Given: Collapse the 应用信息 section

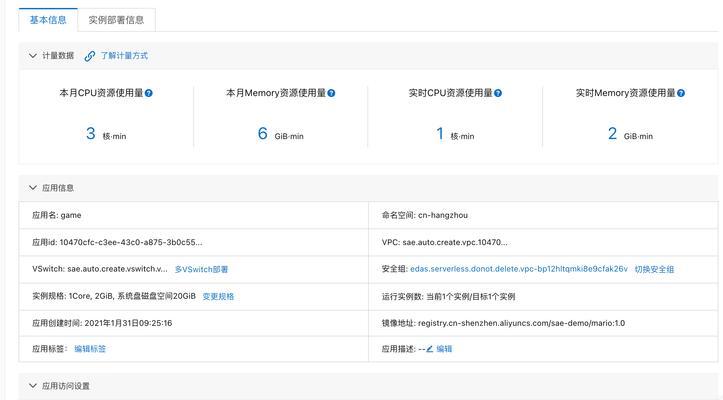Looking at the screenshot, I should click(x=33, y=188).
